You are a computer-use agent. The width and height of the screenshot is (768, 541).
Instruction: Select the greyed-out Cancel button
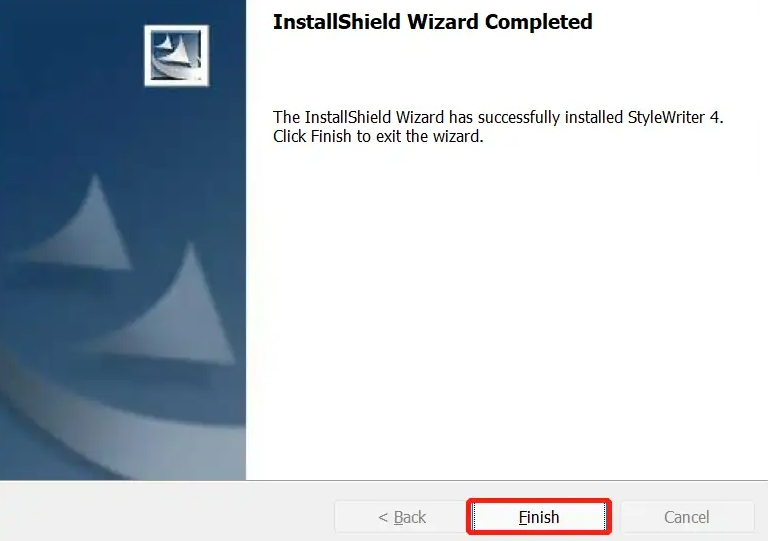tap(687, 517)
